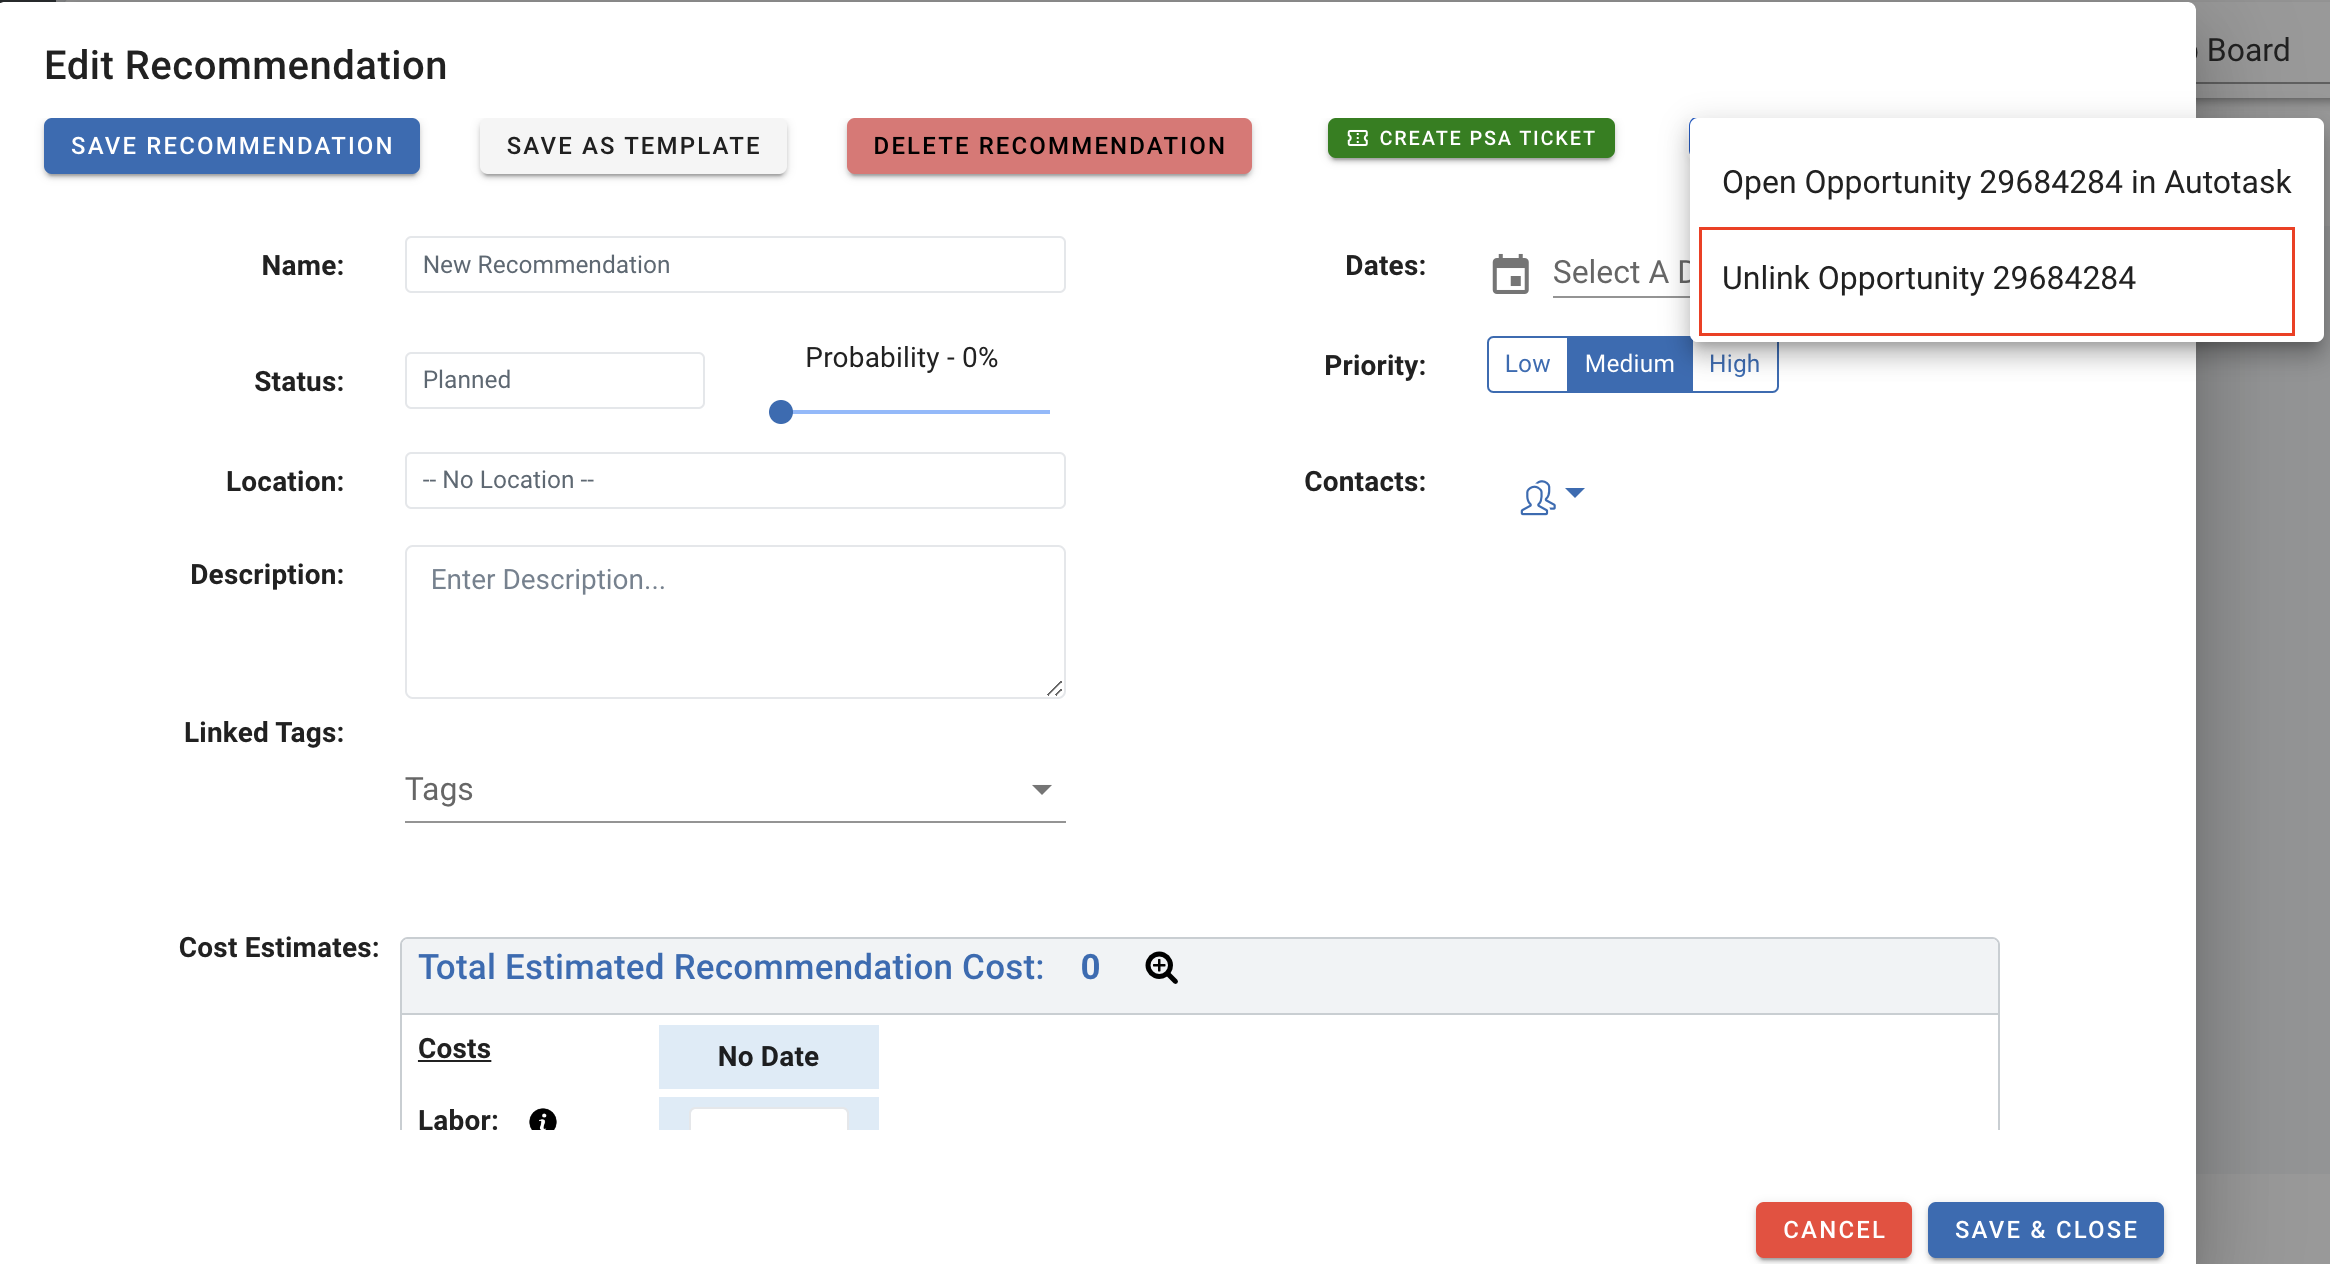
Task: Expand the Linked Tags dropdown
Action: pos(1042,789)
